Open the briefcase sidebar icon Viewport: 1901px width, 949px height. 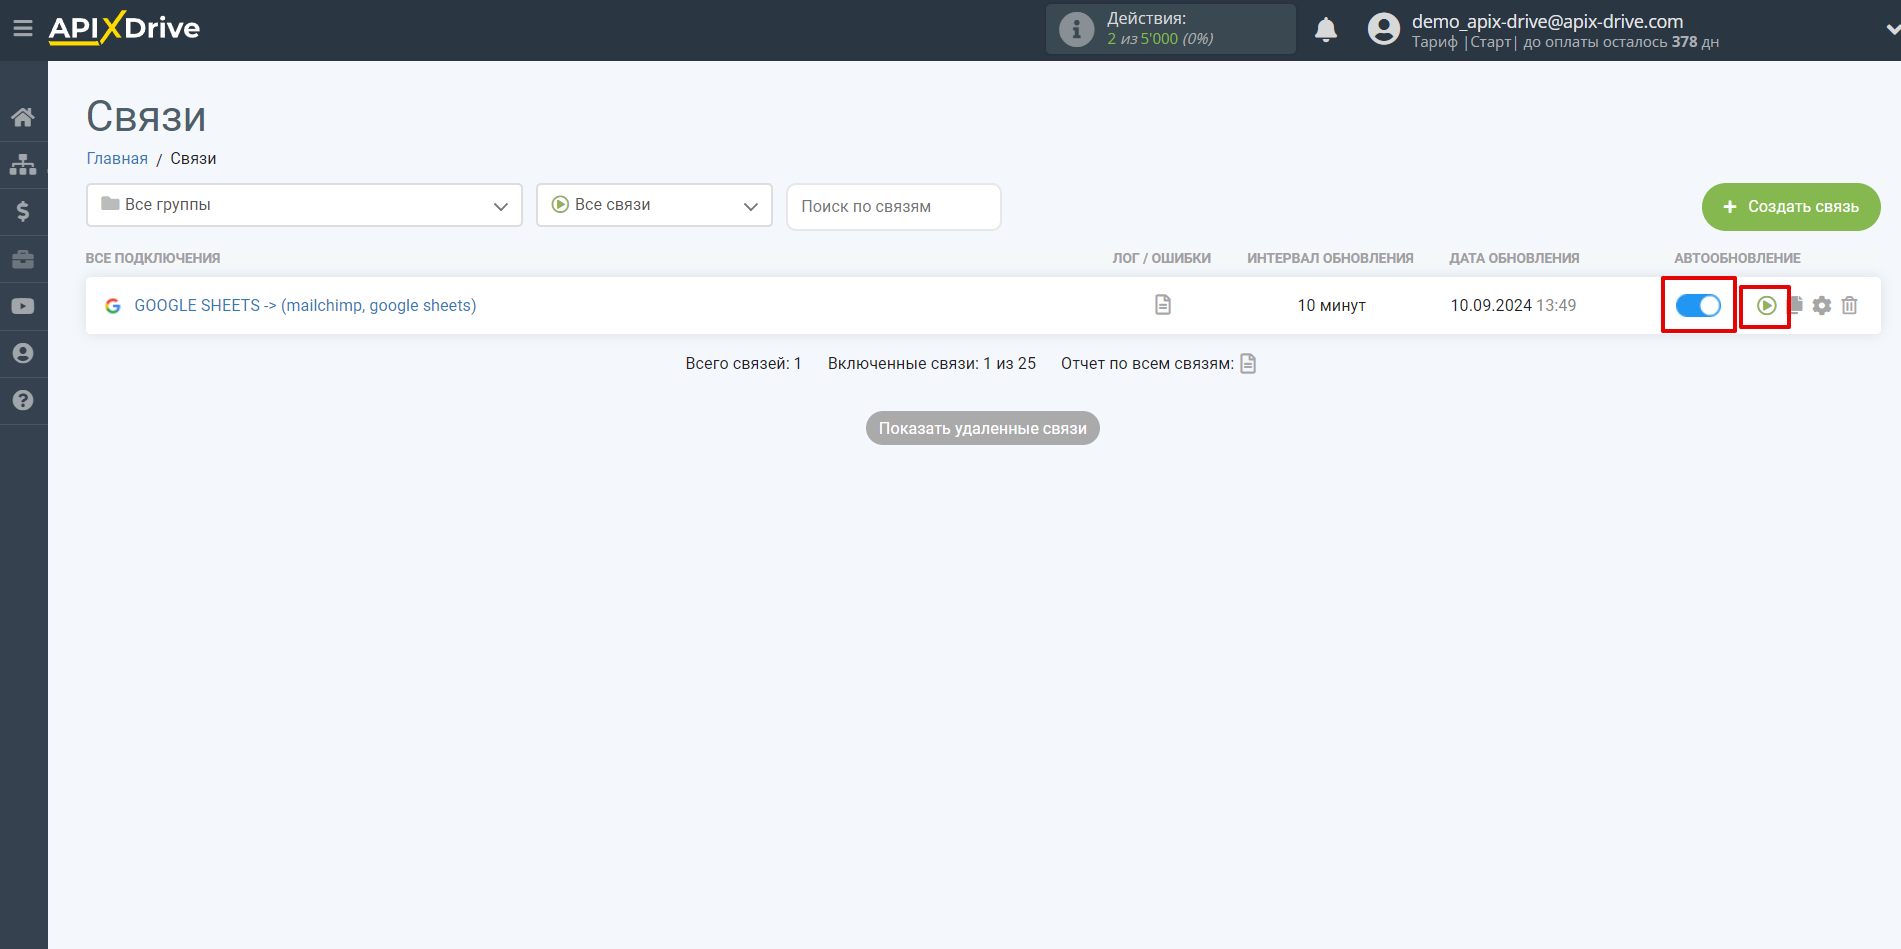coord(23,259)
